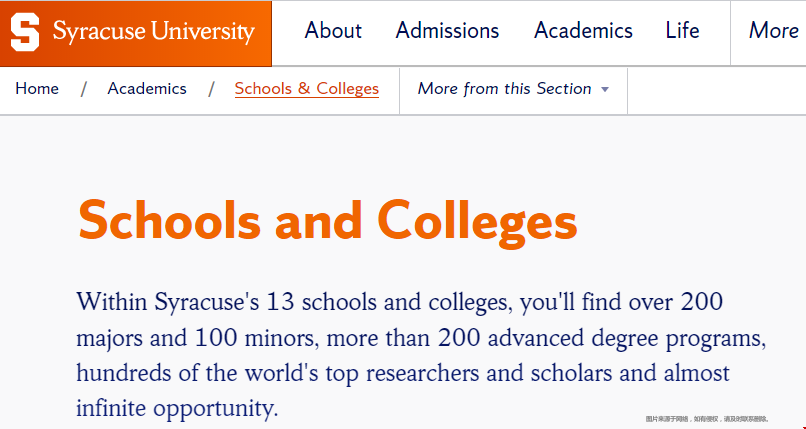Click the words infinite opportunity in the paragraph
This screenshot has width=806, height=429.
177,408
